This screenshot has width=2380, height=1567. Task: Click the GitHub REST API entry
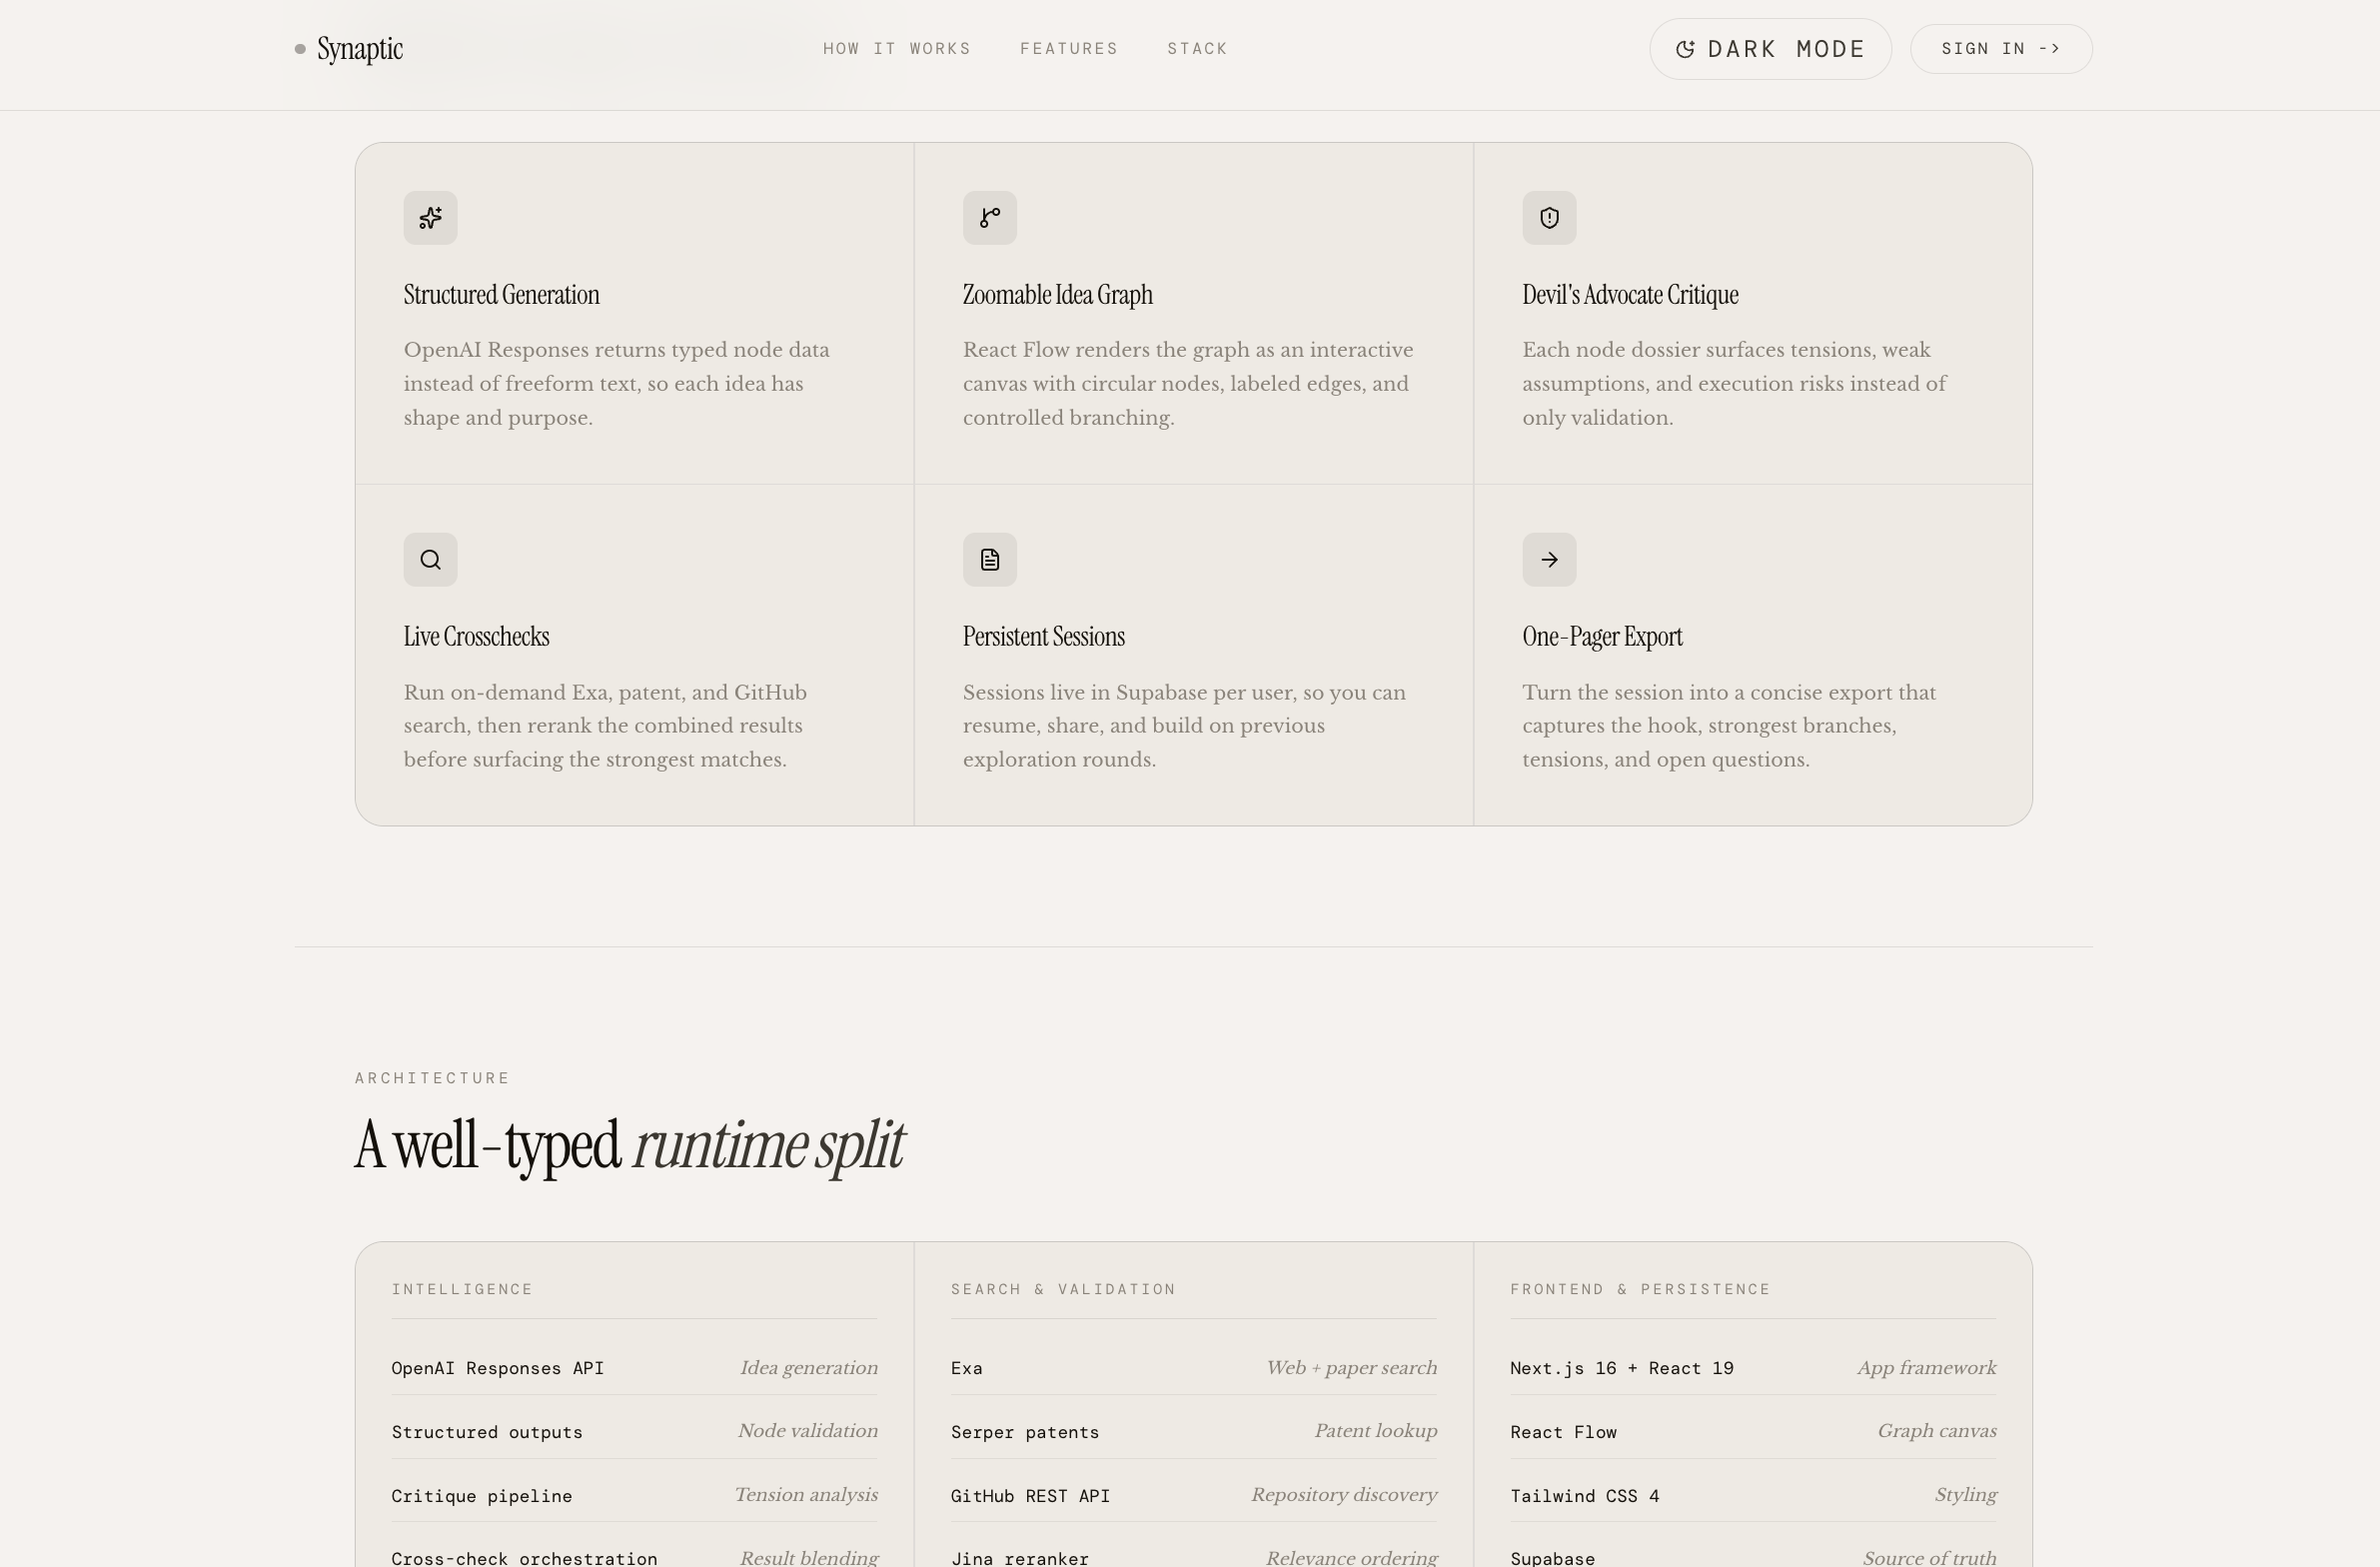click(x=1030, y=1496)
